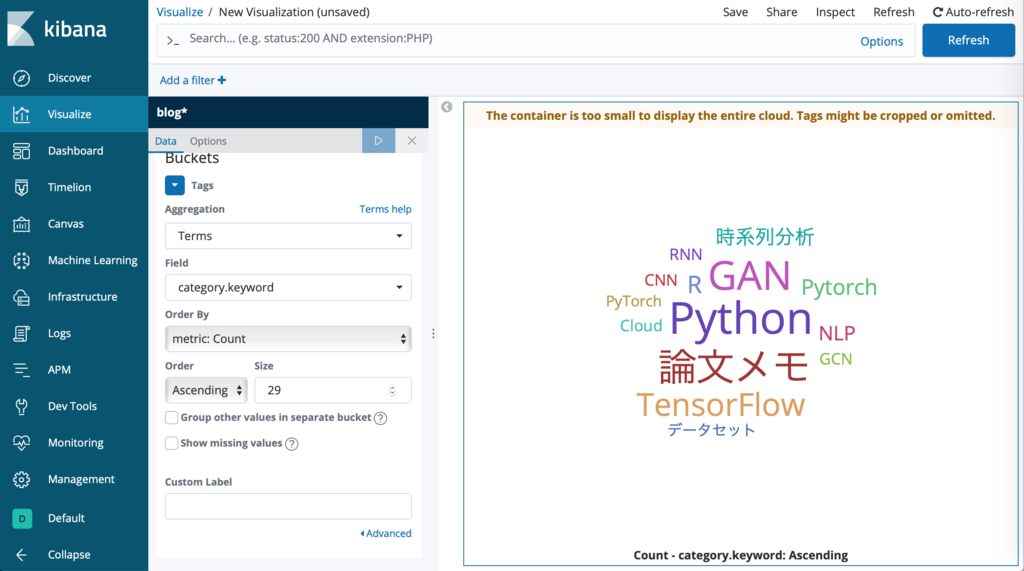Click the GAN tag in cloud
This screenshot has width=1024, height=571.
point(749,276)
